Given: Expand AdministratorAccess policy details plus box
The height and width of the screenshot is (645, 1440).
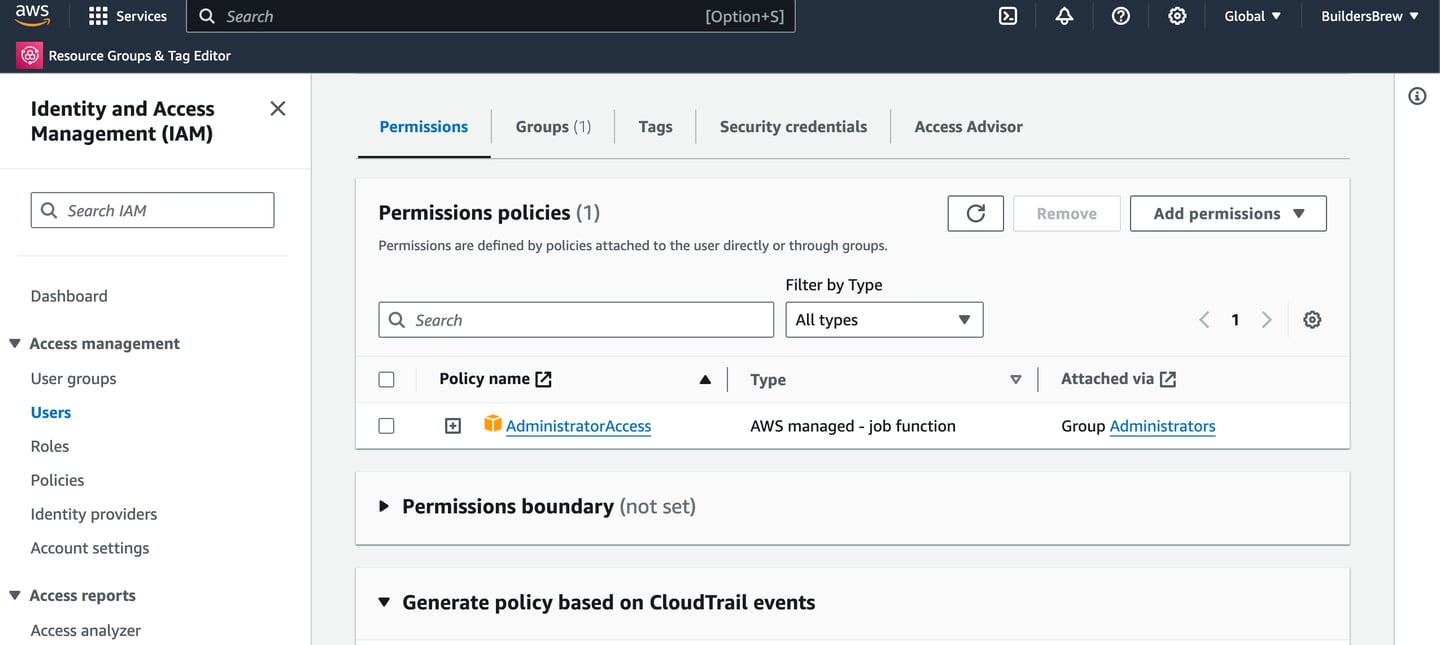Looking at the screenshot, I should 453,426.
